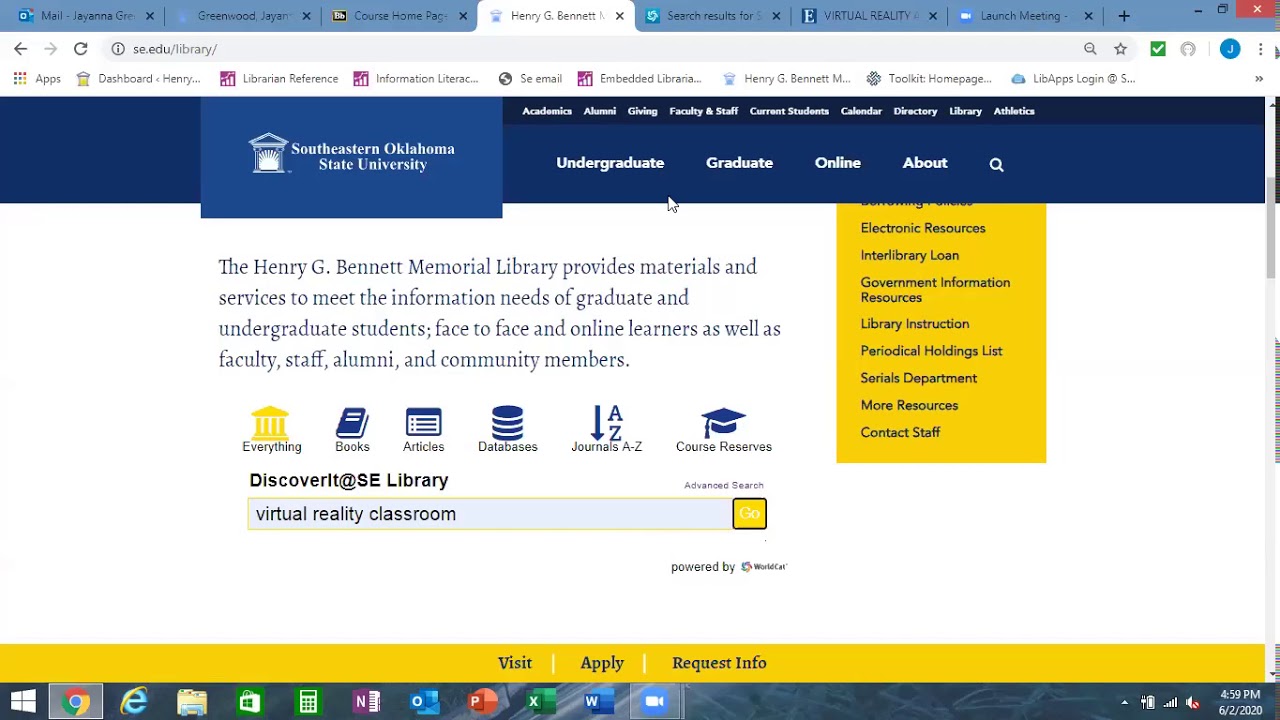Open the Serials Department link
Image resolution: width=1280 pixels, height=720 pixels.
point(919,378)
